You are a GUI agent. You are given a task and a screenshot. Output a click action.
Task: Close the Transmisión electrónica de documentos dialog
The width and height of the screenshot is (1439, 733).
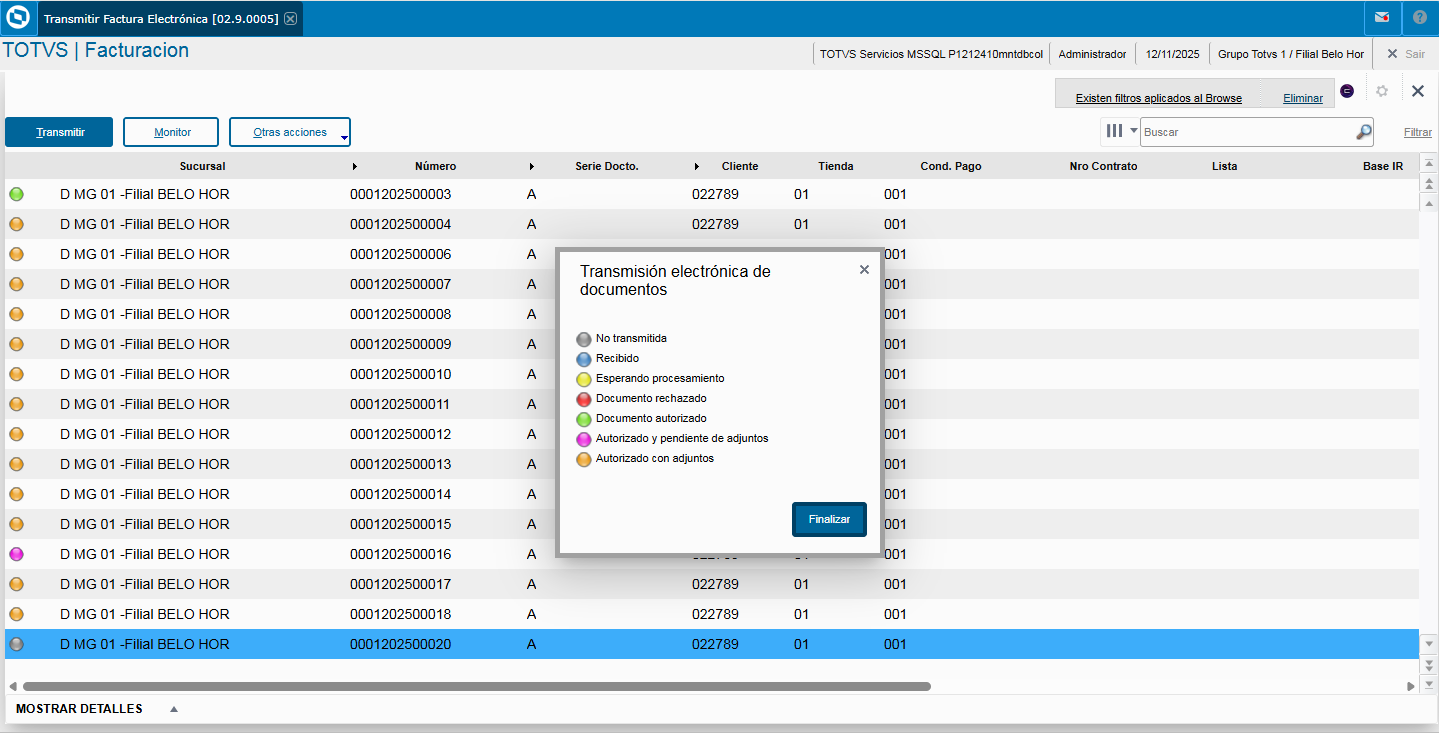coord(864,270)
